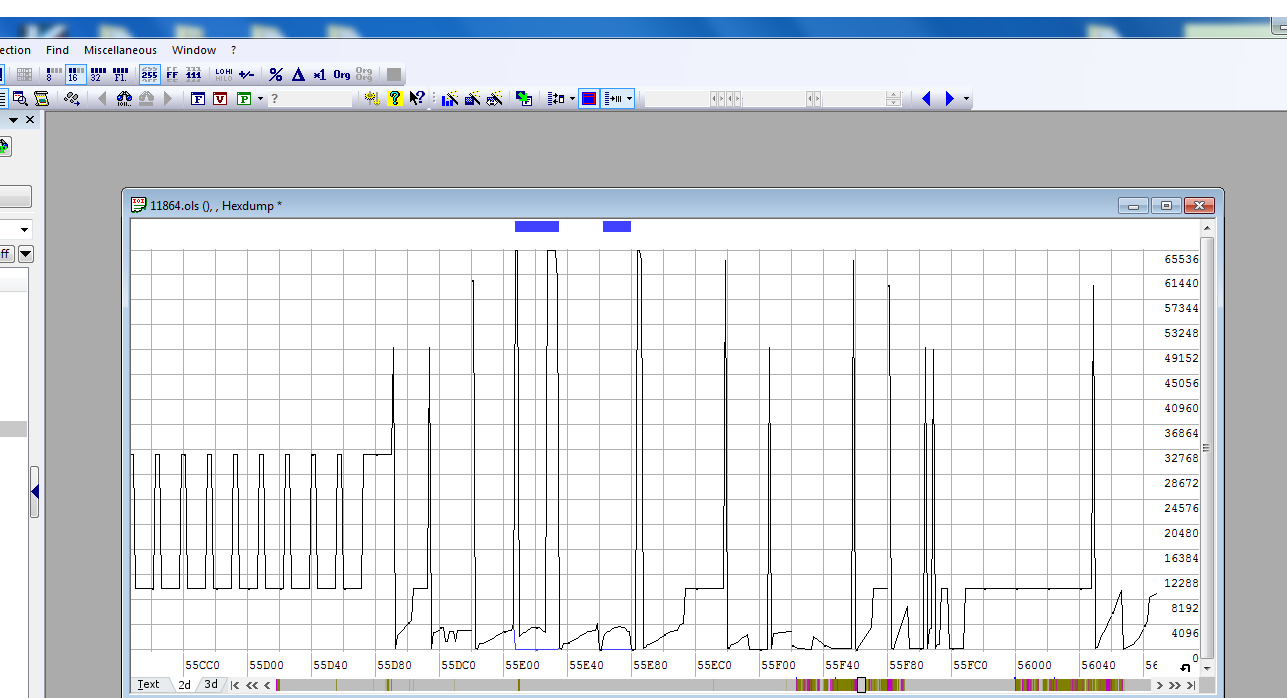Click the x1 factor icon
1287x698 pixels.
319,74
